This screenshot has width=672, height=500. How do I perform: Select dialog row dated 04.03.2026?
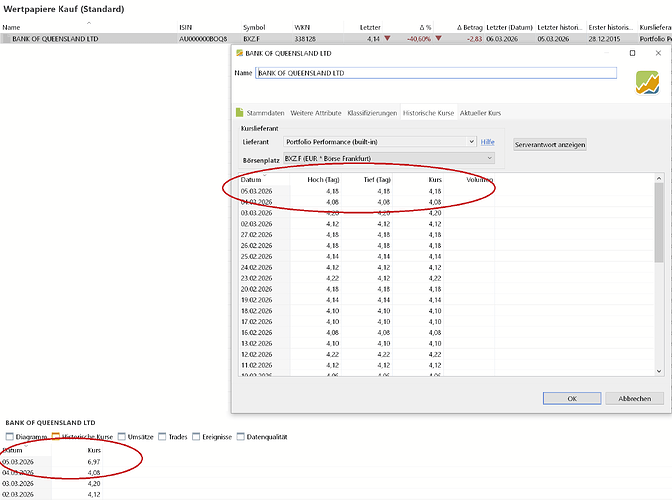[x=446, y=202]
